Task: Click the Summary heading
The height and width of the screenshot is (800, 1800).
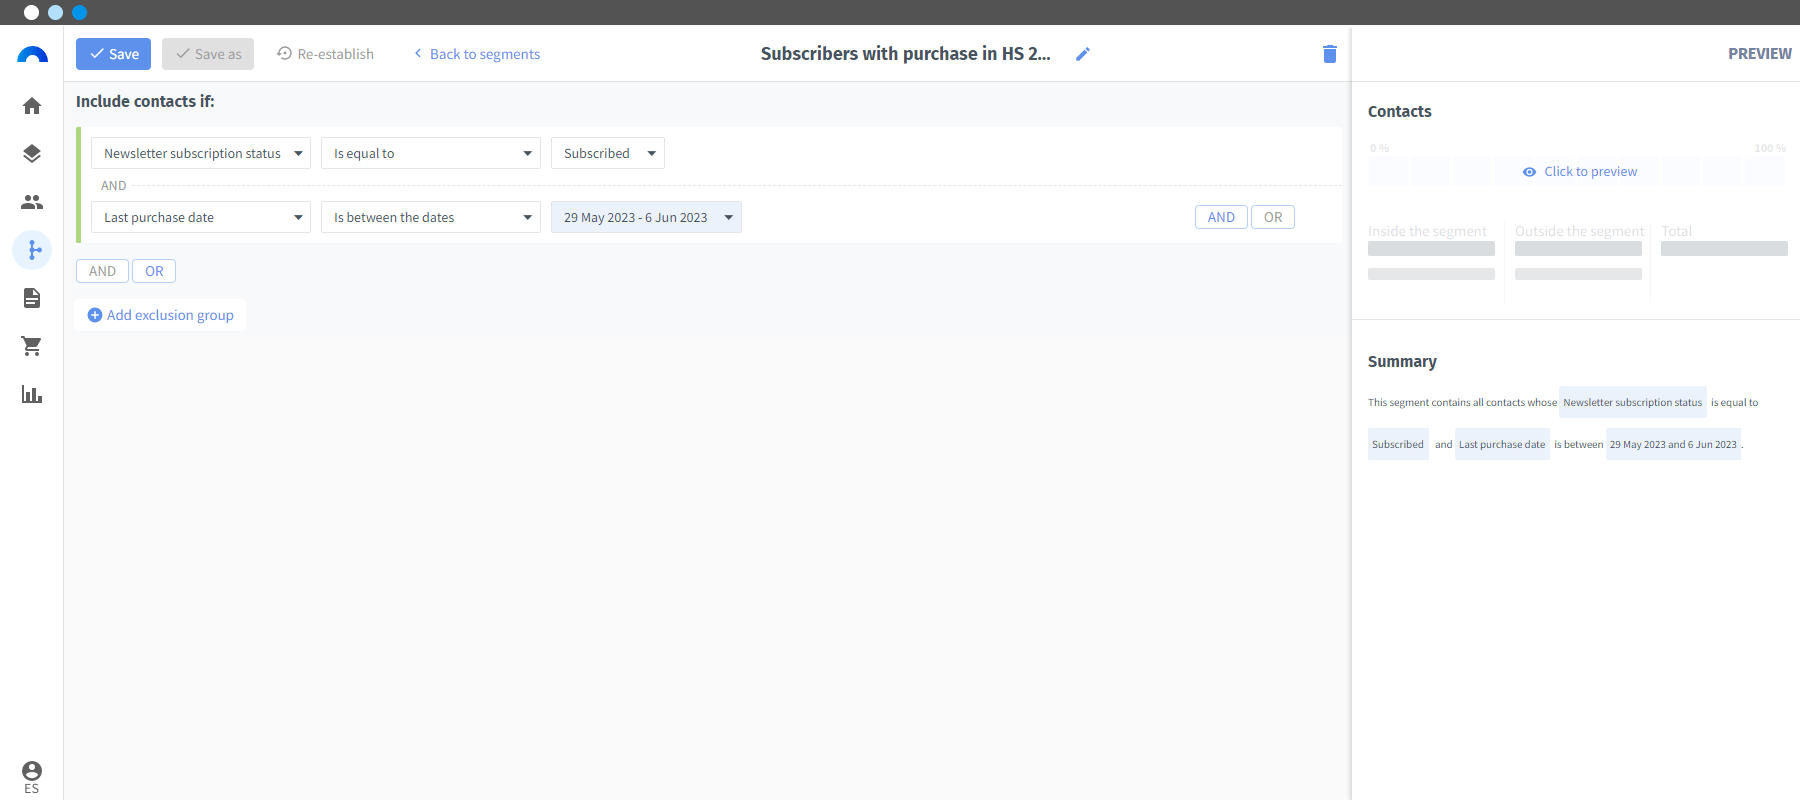Action: (x=1402, y=361)
